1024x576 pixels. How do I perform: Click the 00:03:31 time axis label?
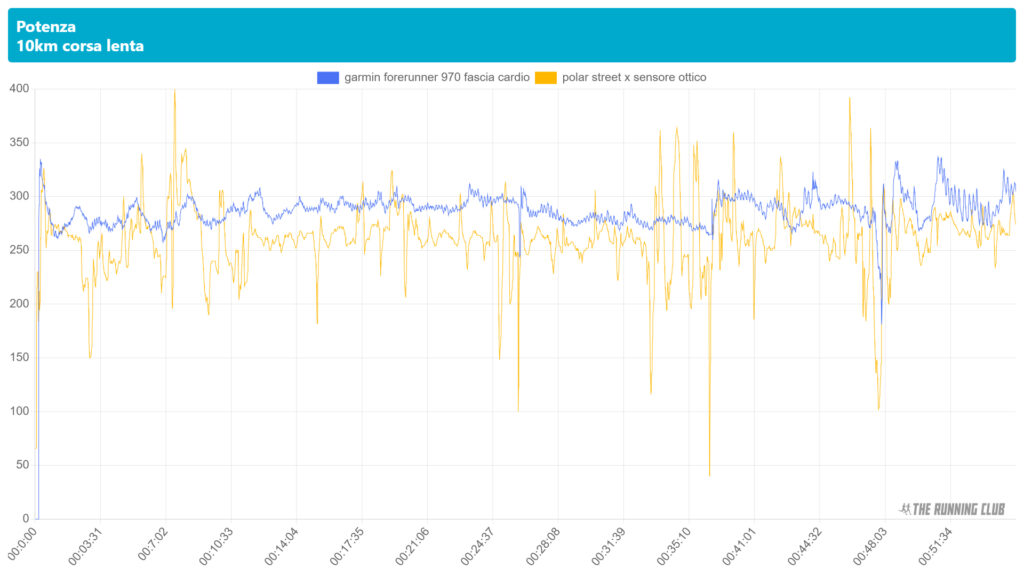tap(86, 546)
